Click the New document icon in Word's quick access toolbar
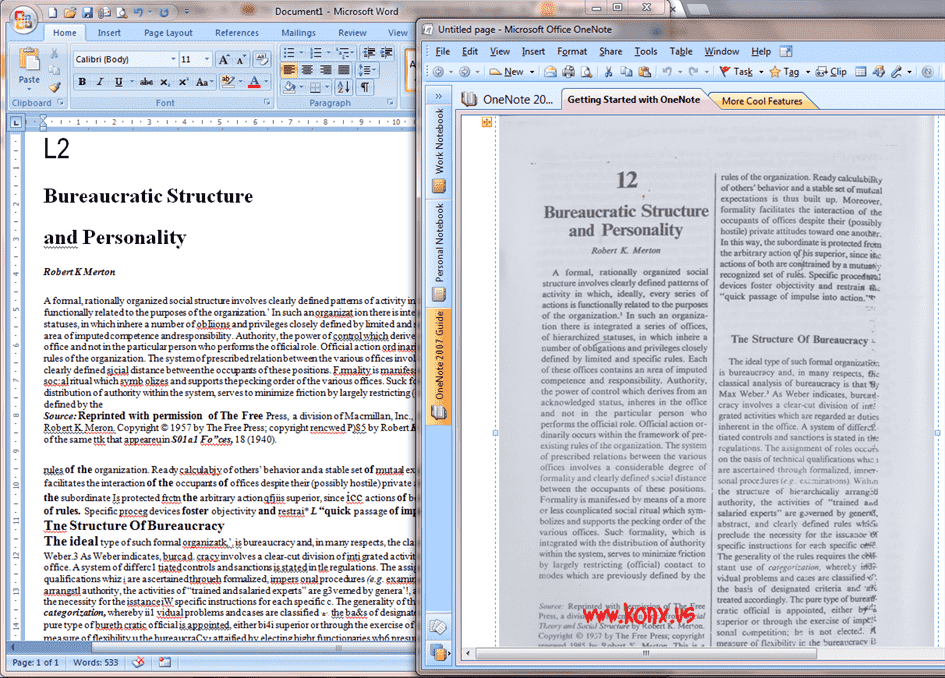The image size is (945, 678). coord(53,12)
